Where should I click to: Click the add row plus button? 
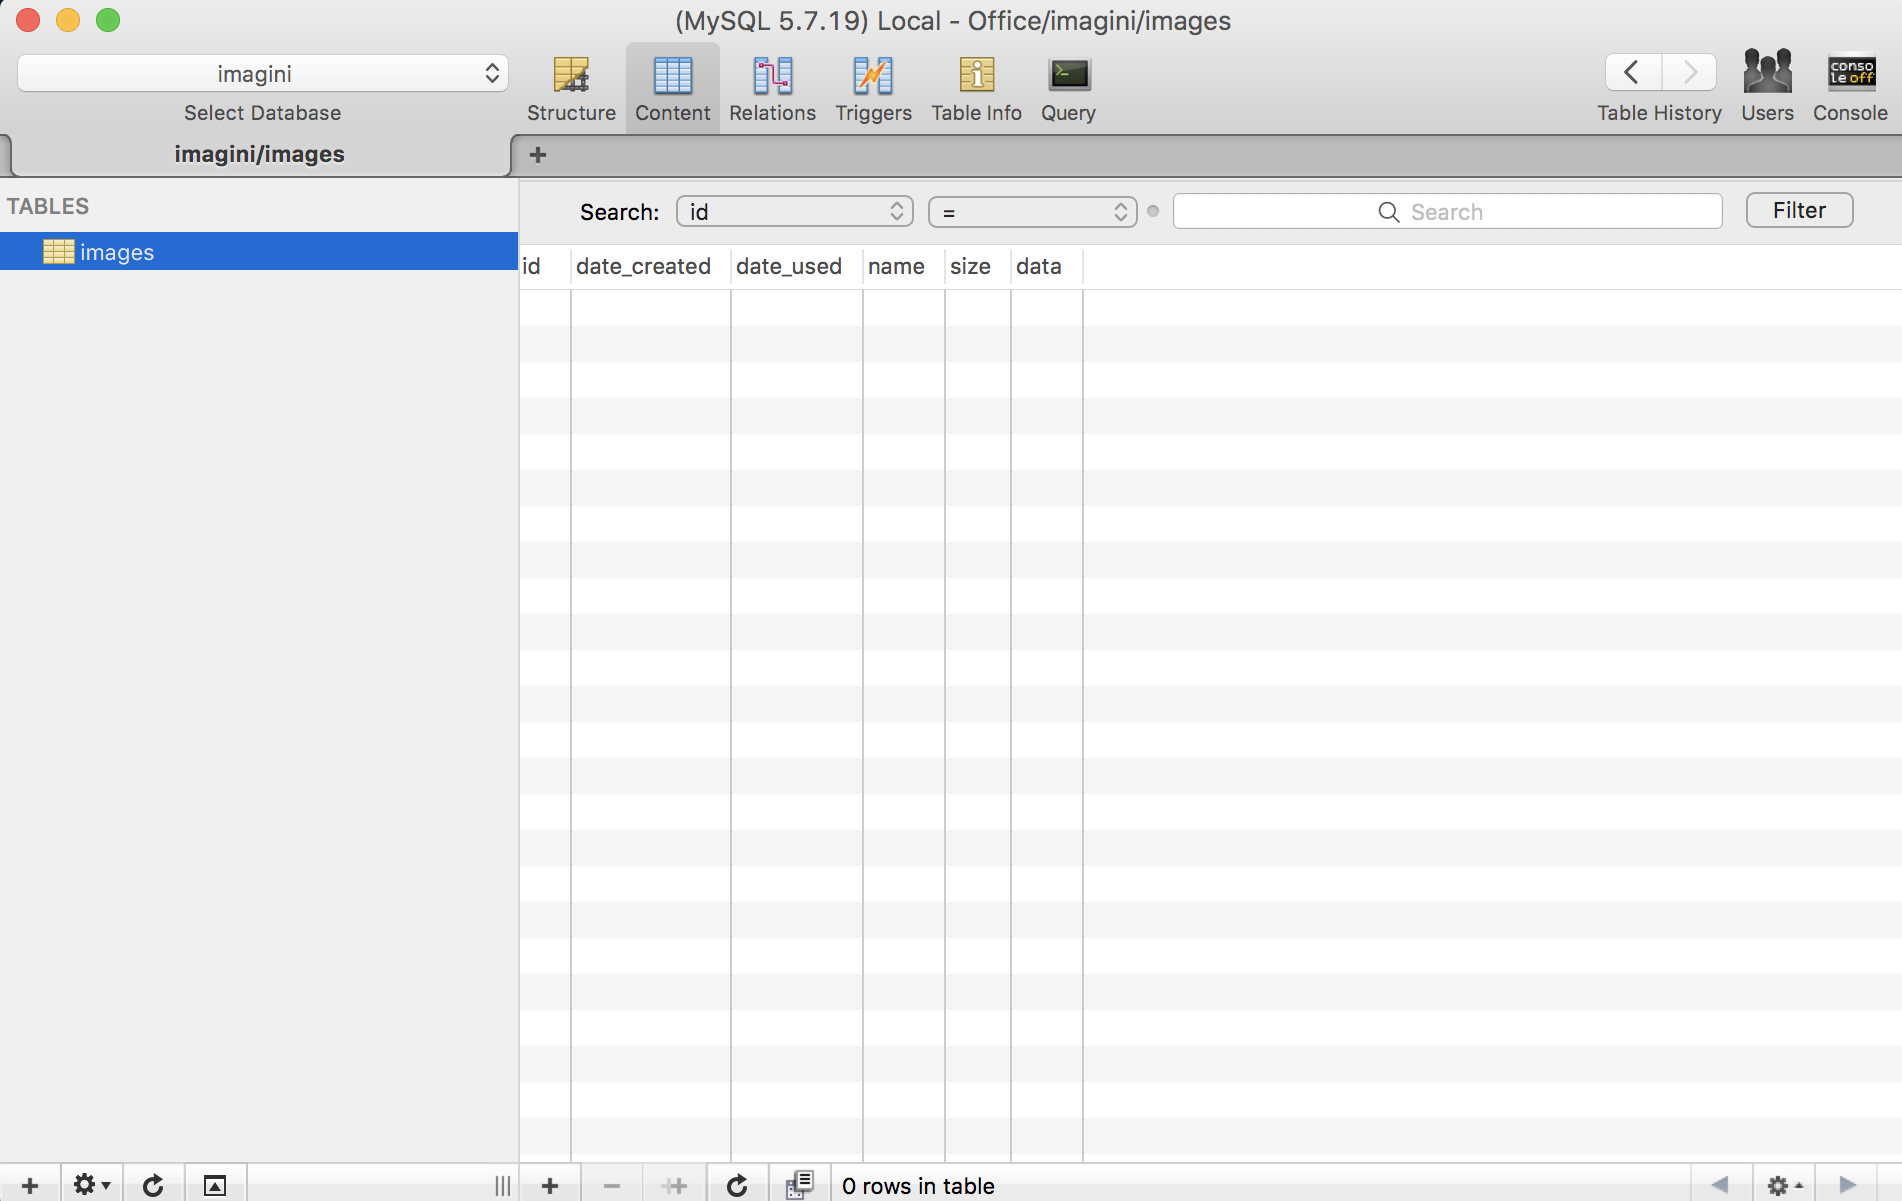pos(550,1186)
